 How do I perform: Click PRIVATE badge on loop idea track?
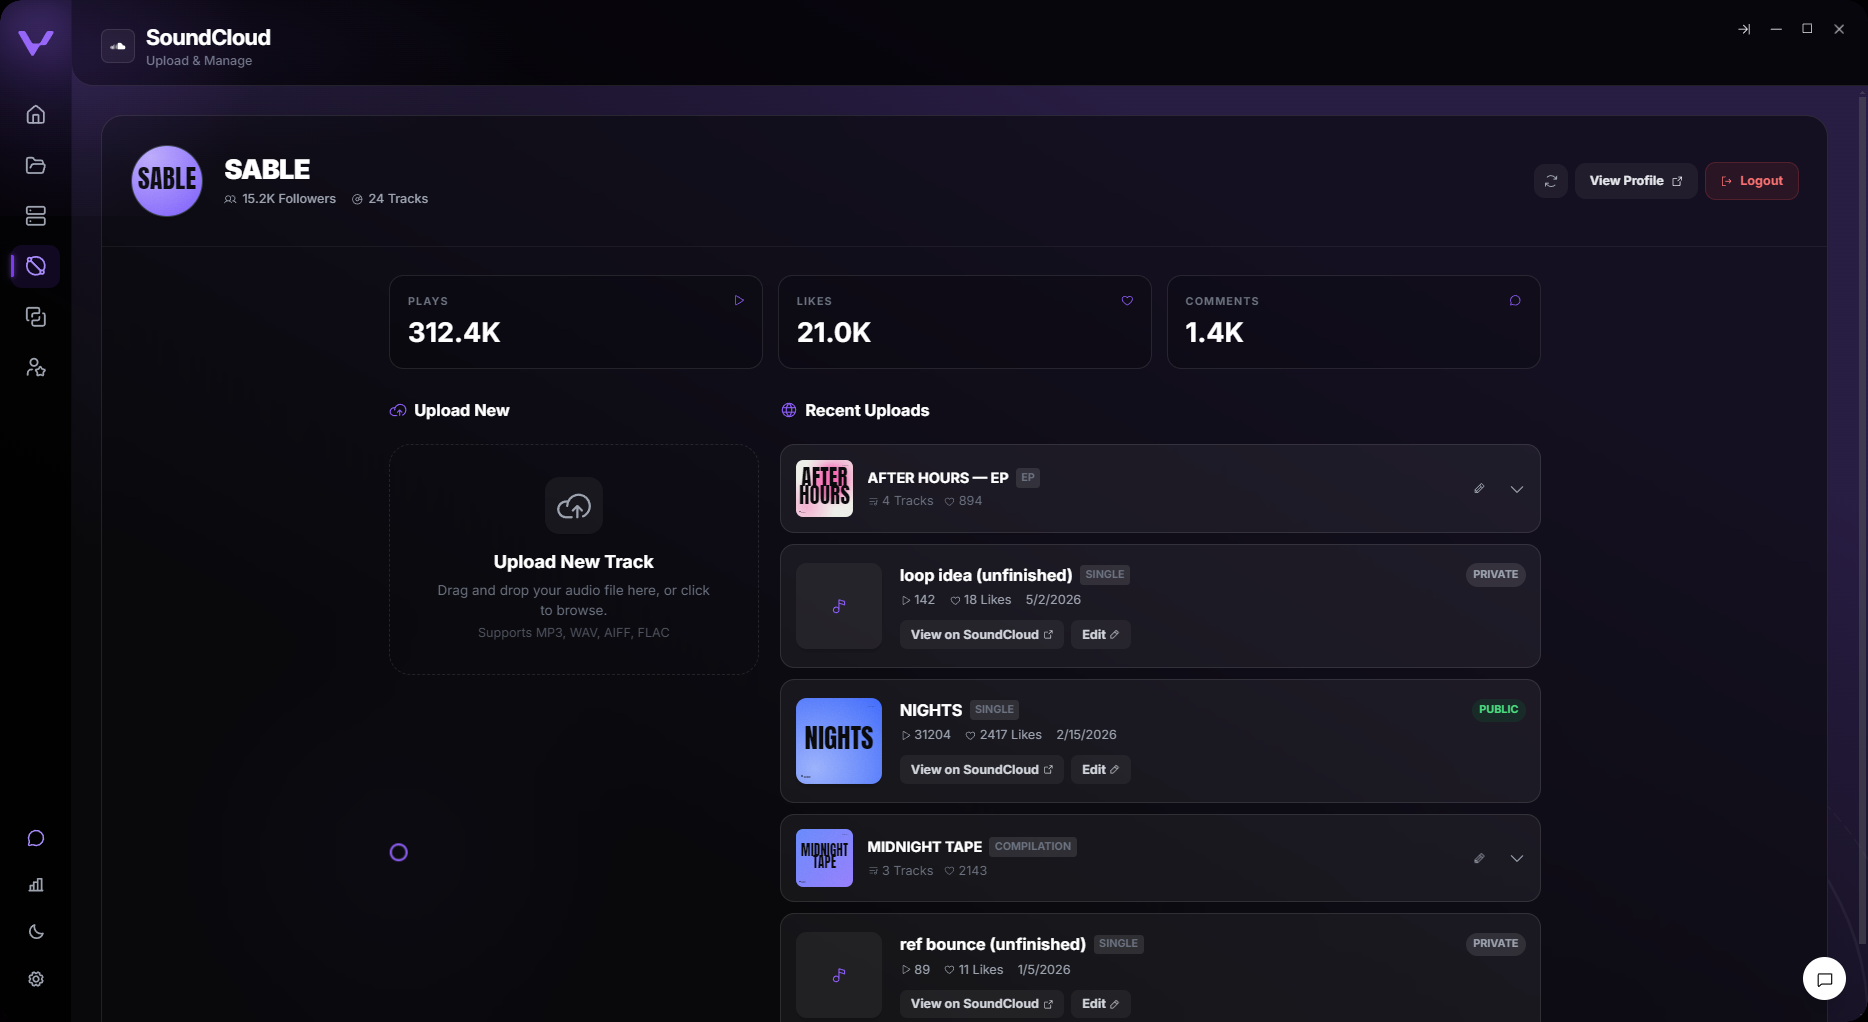(x=1495, y=574)
